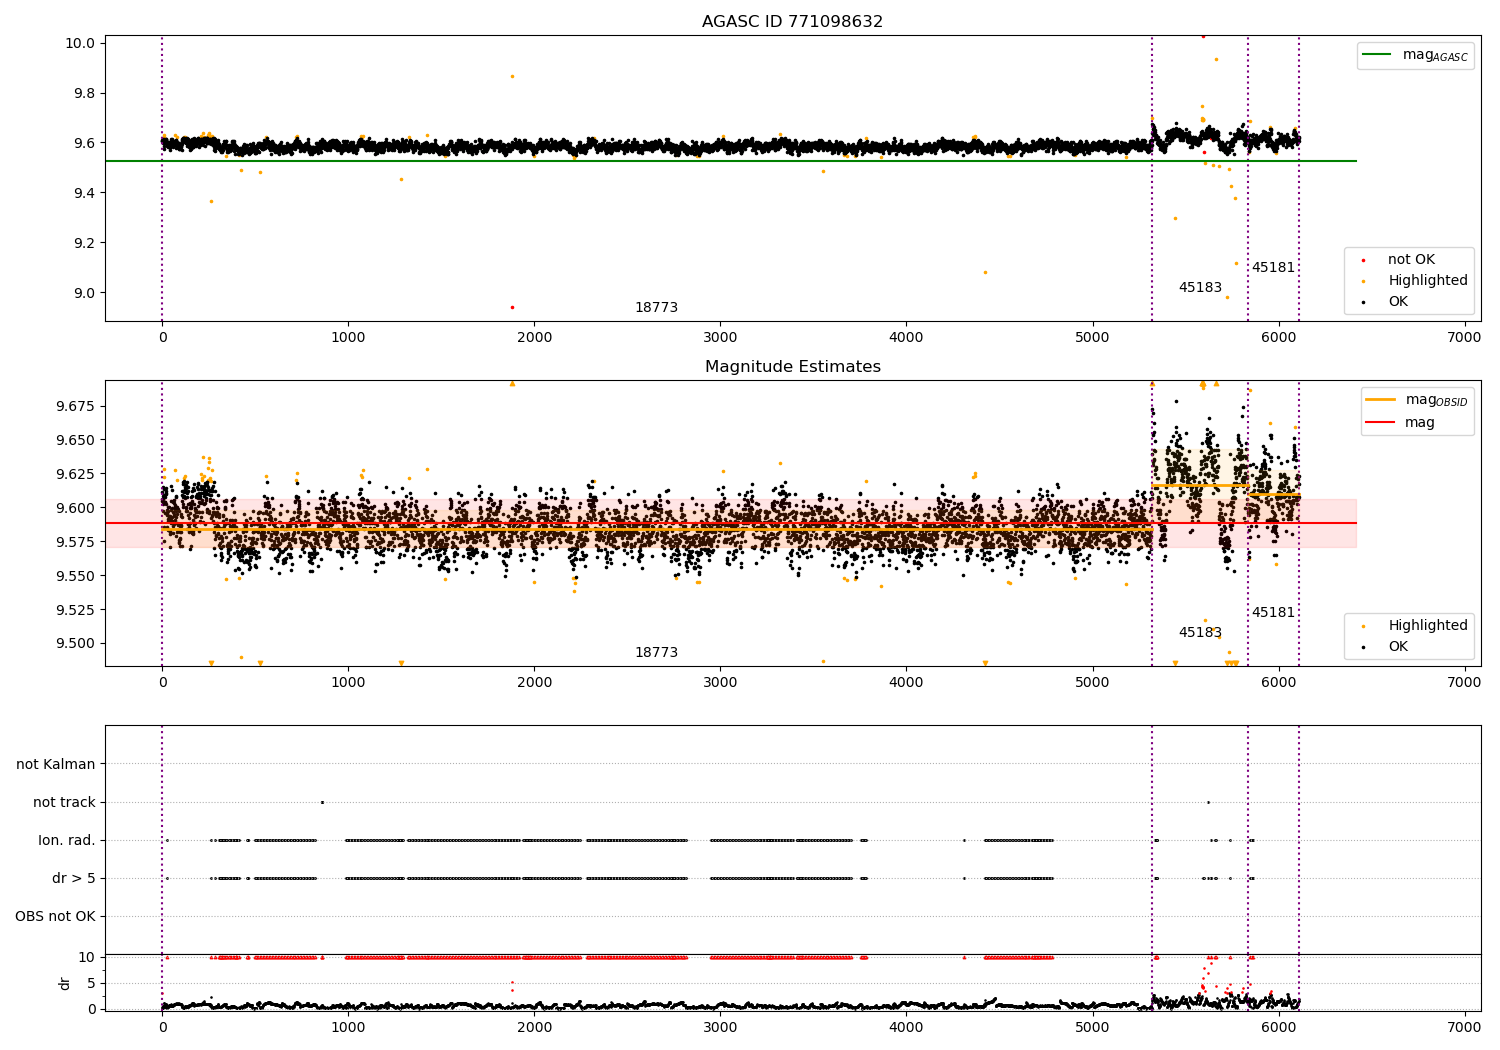
Task: Click "OK" legend entry below Highlighted in top plot
Action: pos(1398,302)
